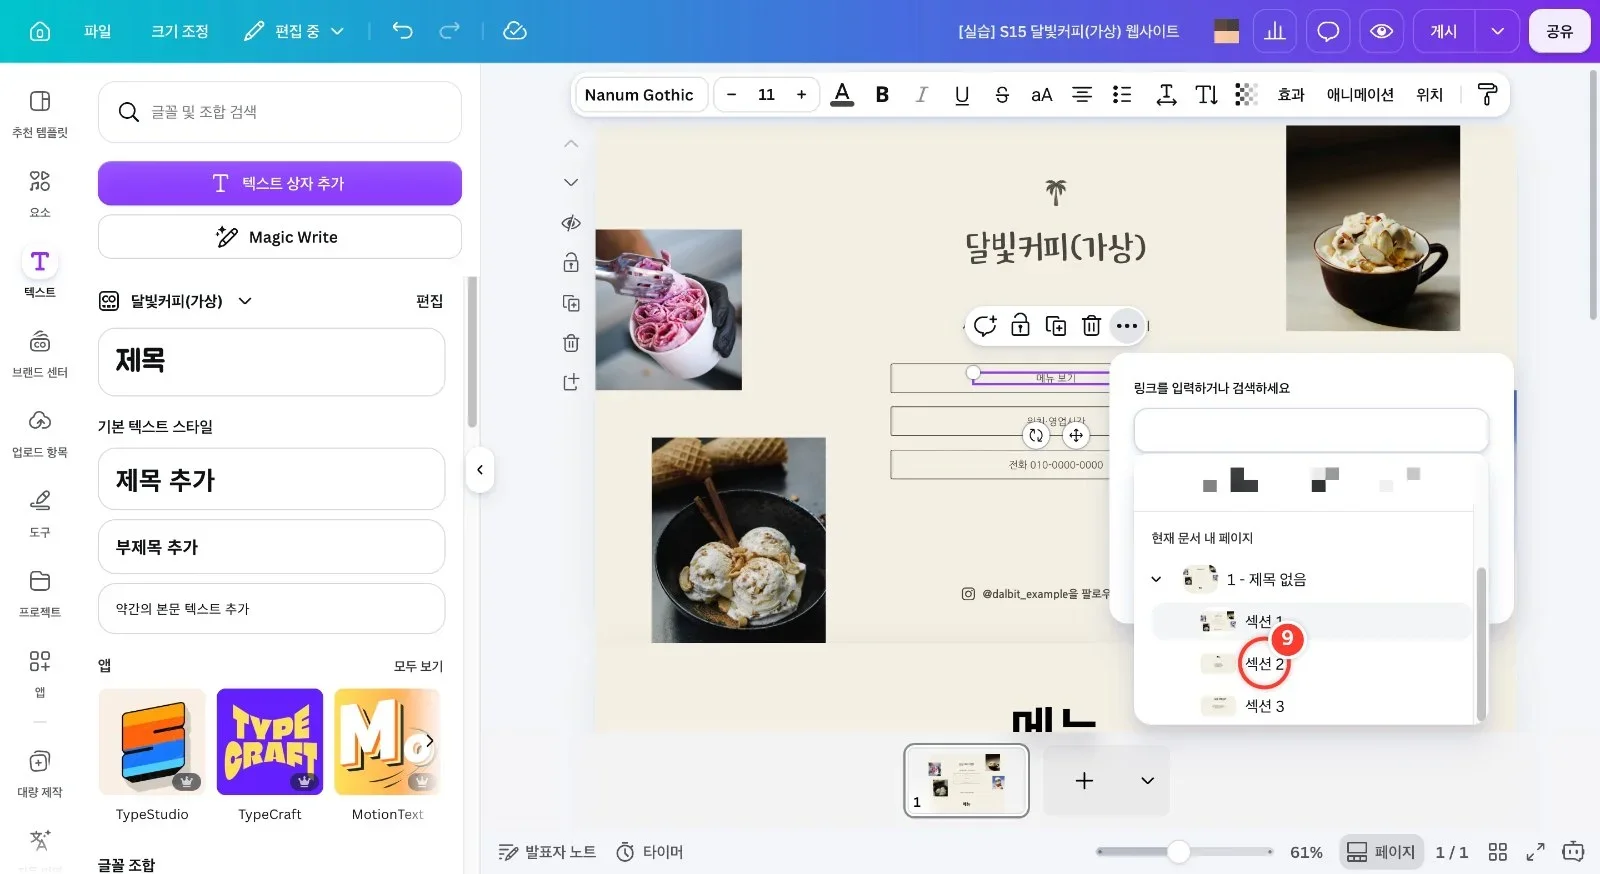1600x874 pixels.
Task: Click the link input field
Action: 1311,430
